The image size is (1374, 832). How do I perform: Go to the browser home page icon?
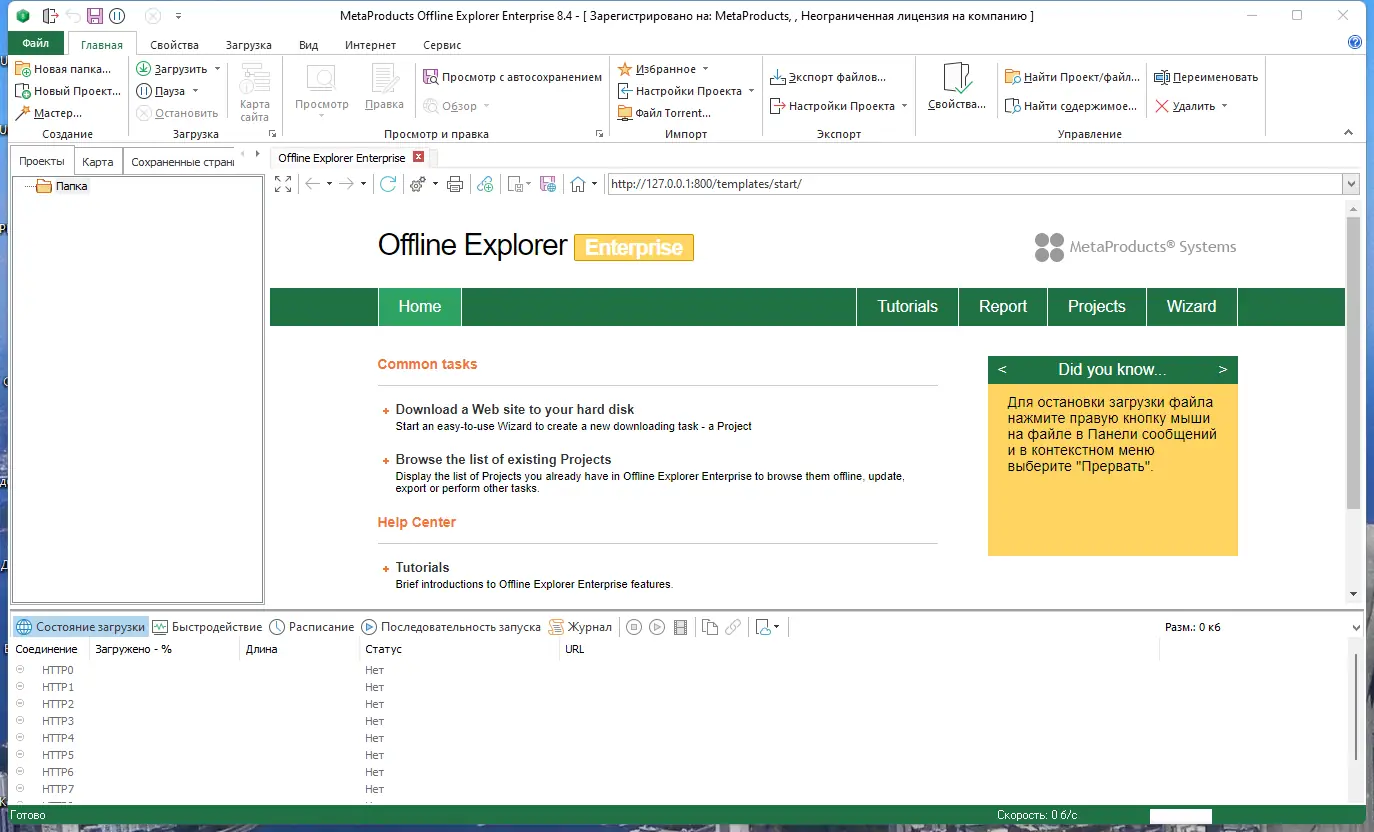point(577,184)
